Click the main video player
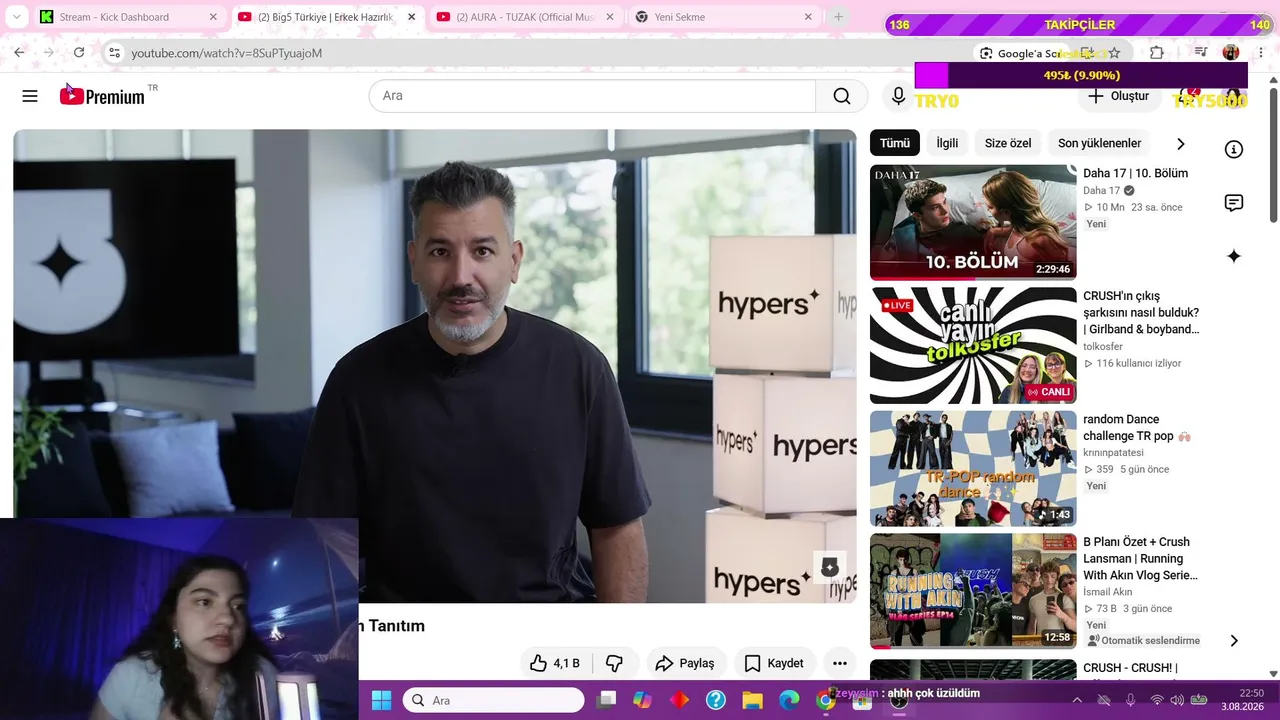Viewport: 1280px width, 720px height. 435,366
